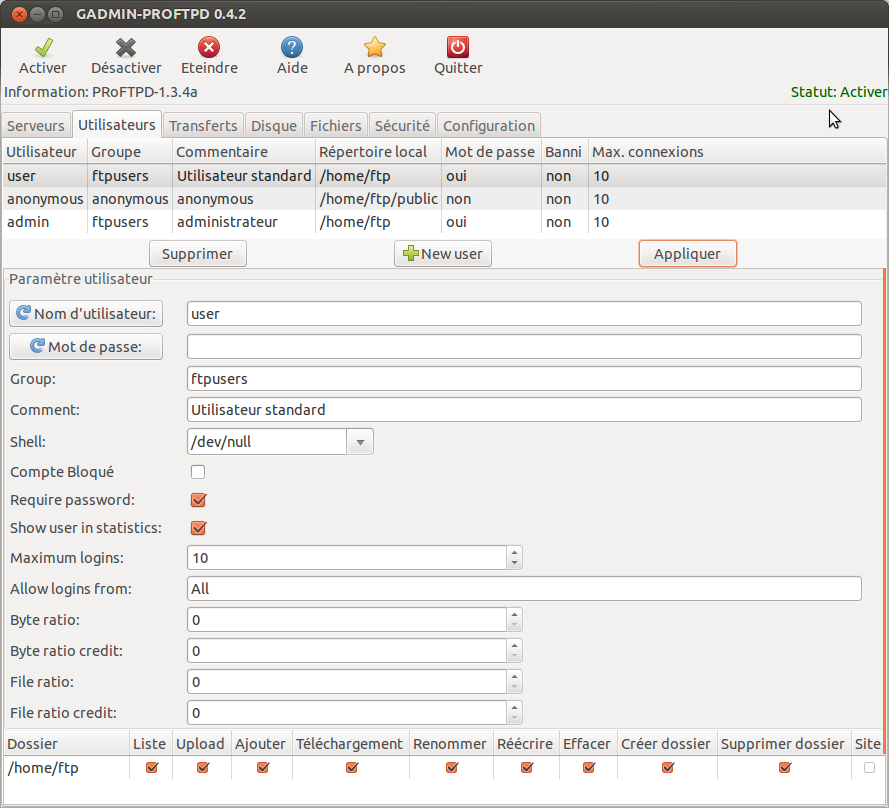Viewport: 889px width, 808px height.
Task: Switch to the Sécurité tab
Action: [x=402, y=126]
